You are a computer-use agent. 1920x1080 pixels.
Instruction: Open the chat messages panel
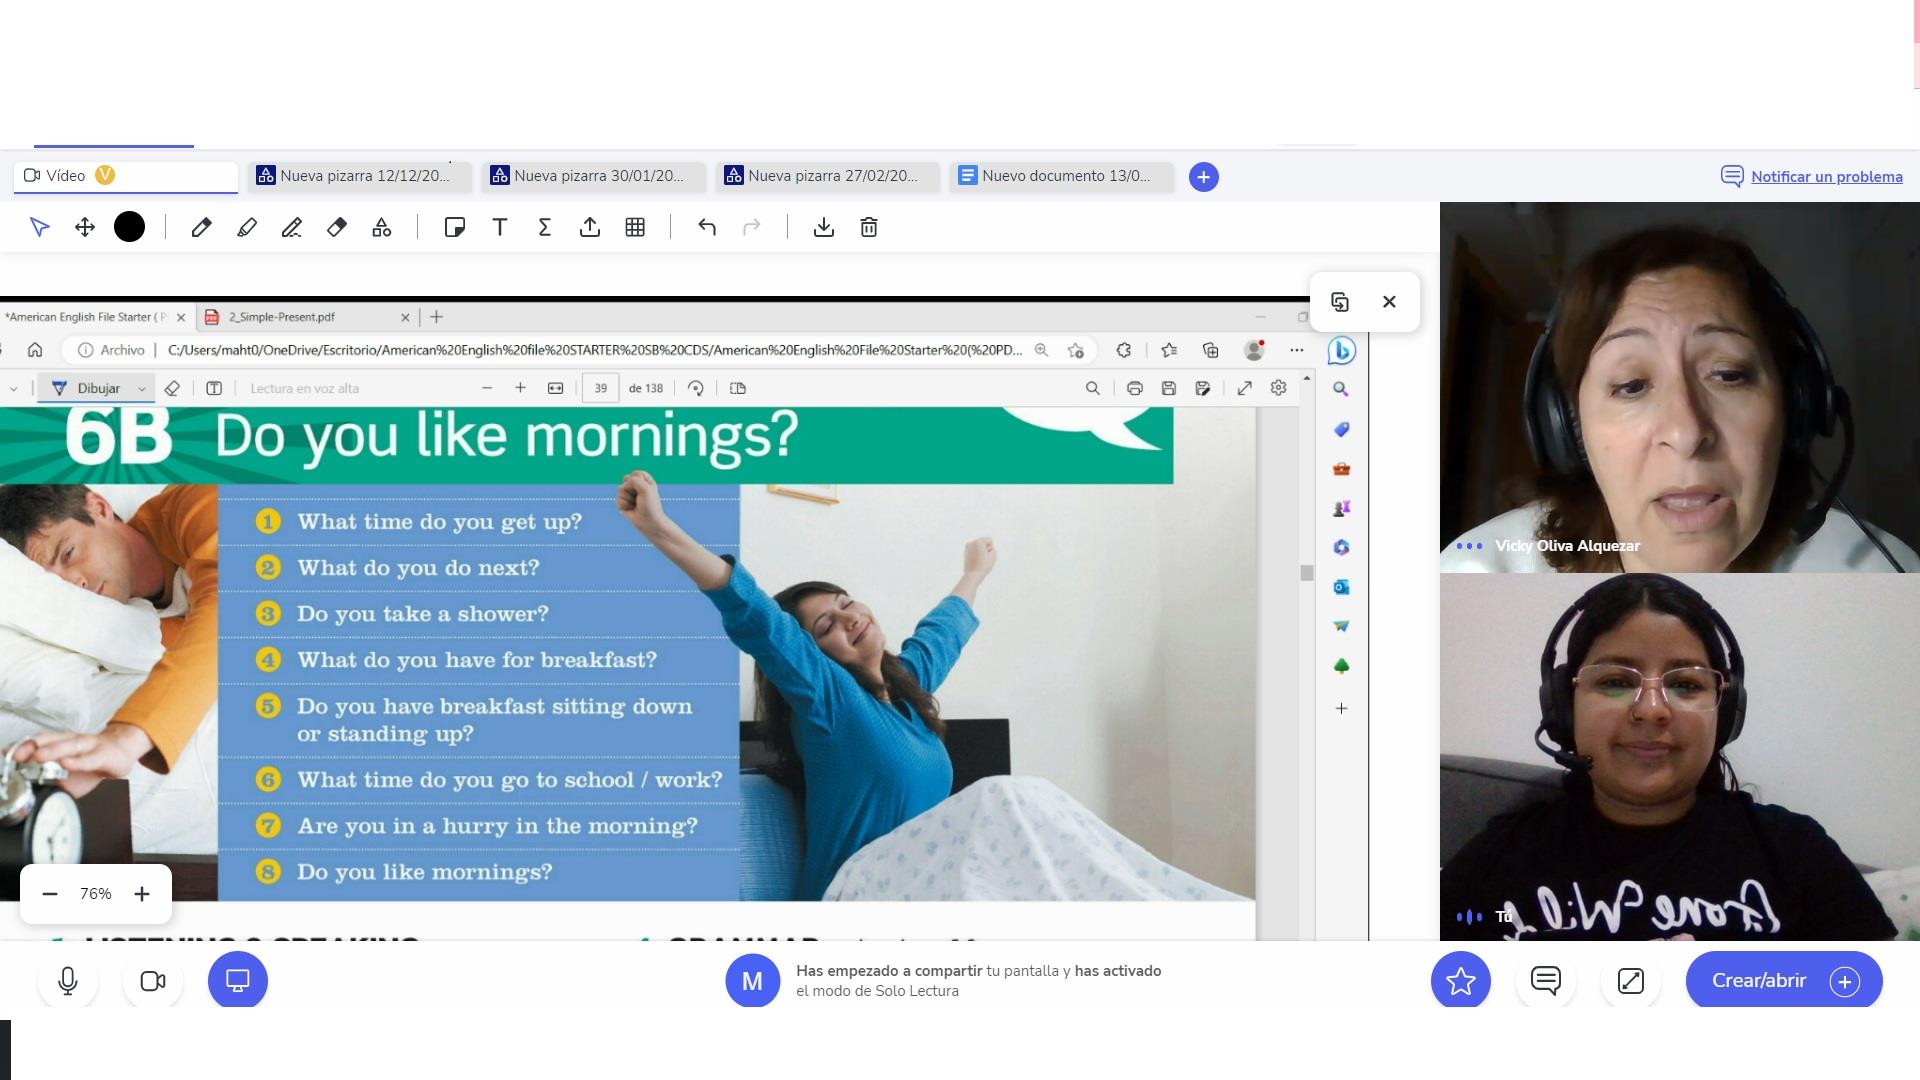click(x=1546, y=981)
